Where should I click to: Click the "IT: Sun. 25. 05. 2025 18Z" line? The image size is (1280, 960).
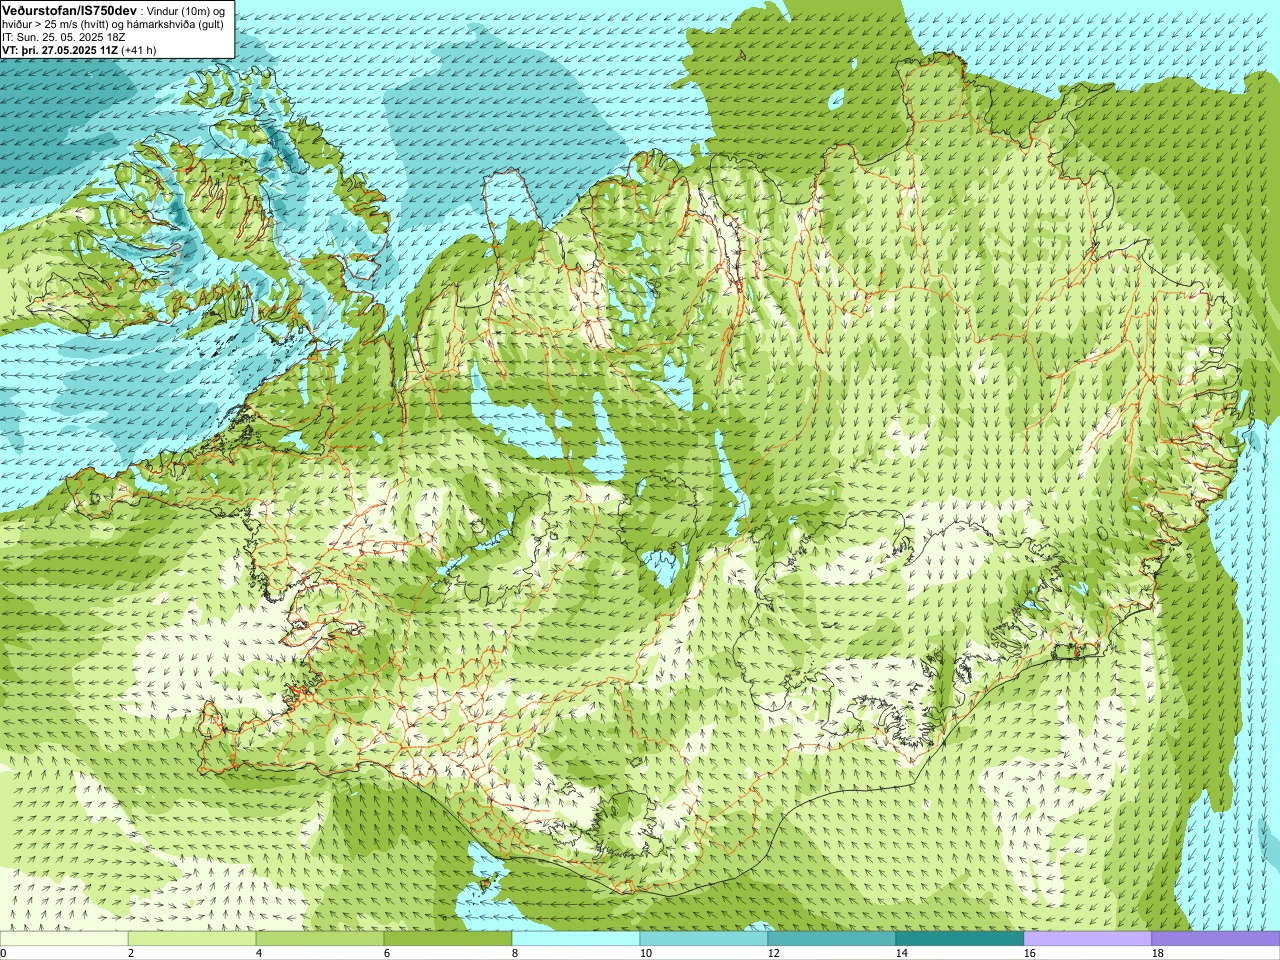tap(64, 37)
